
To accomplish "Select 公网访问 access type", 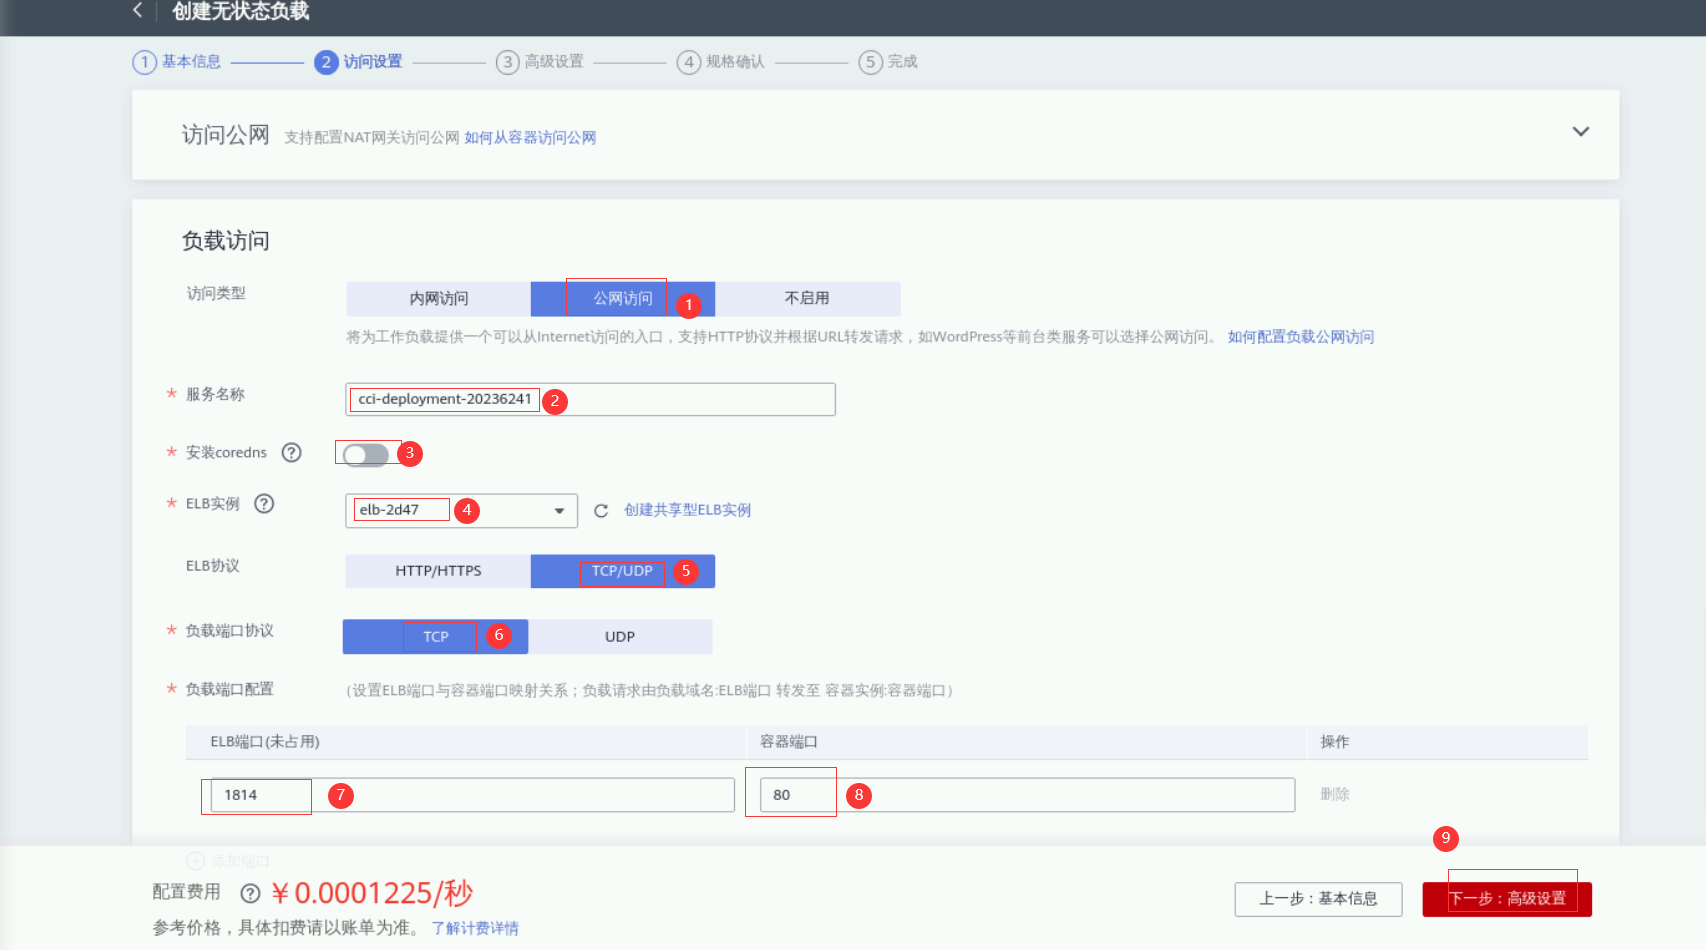I will (623, 299).
